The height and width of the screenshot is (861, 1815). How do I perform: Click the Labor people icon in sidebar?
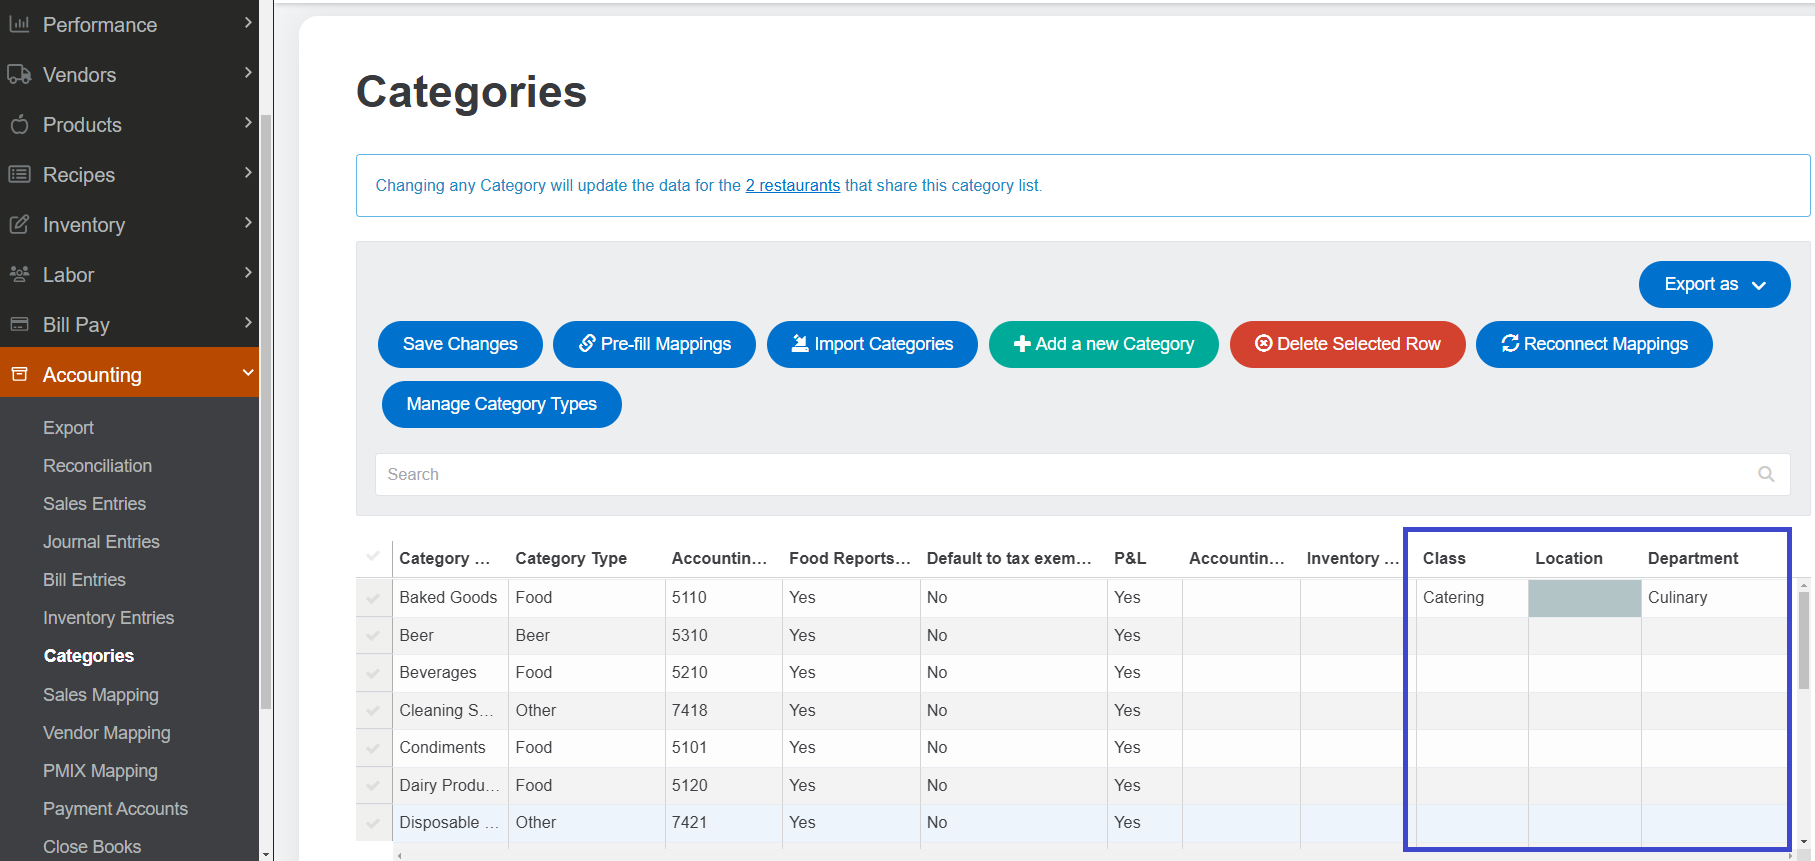(19, 274)
